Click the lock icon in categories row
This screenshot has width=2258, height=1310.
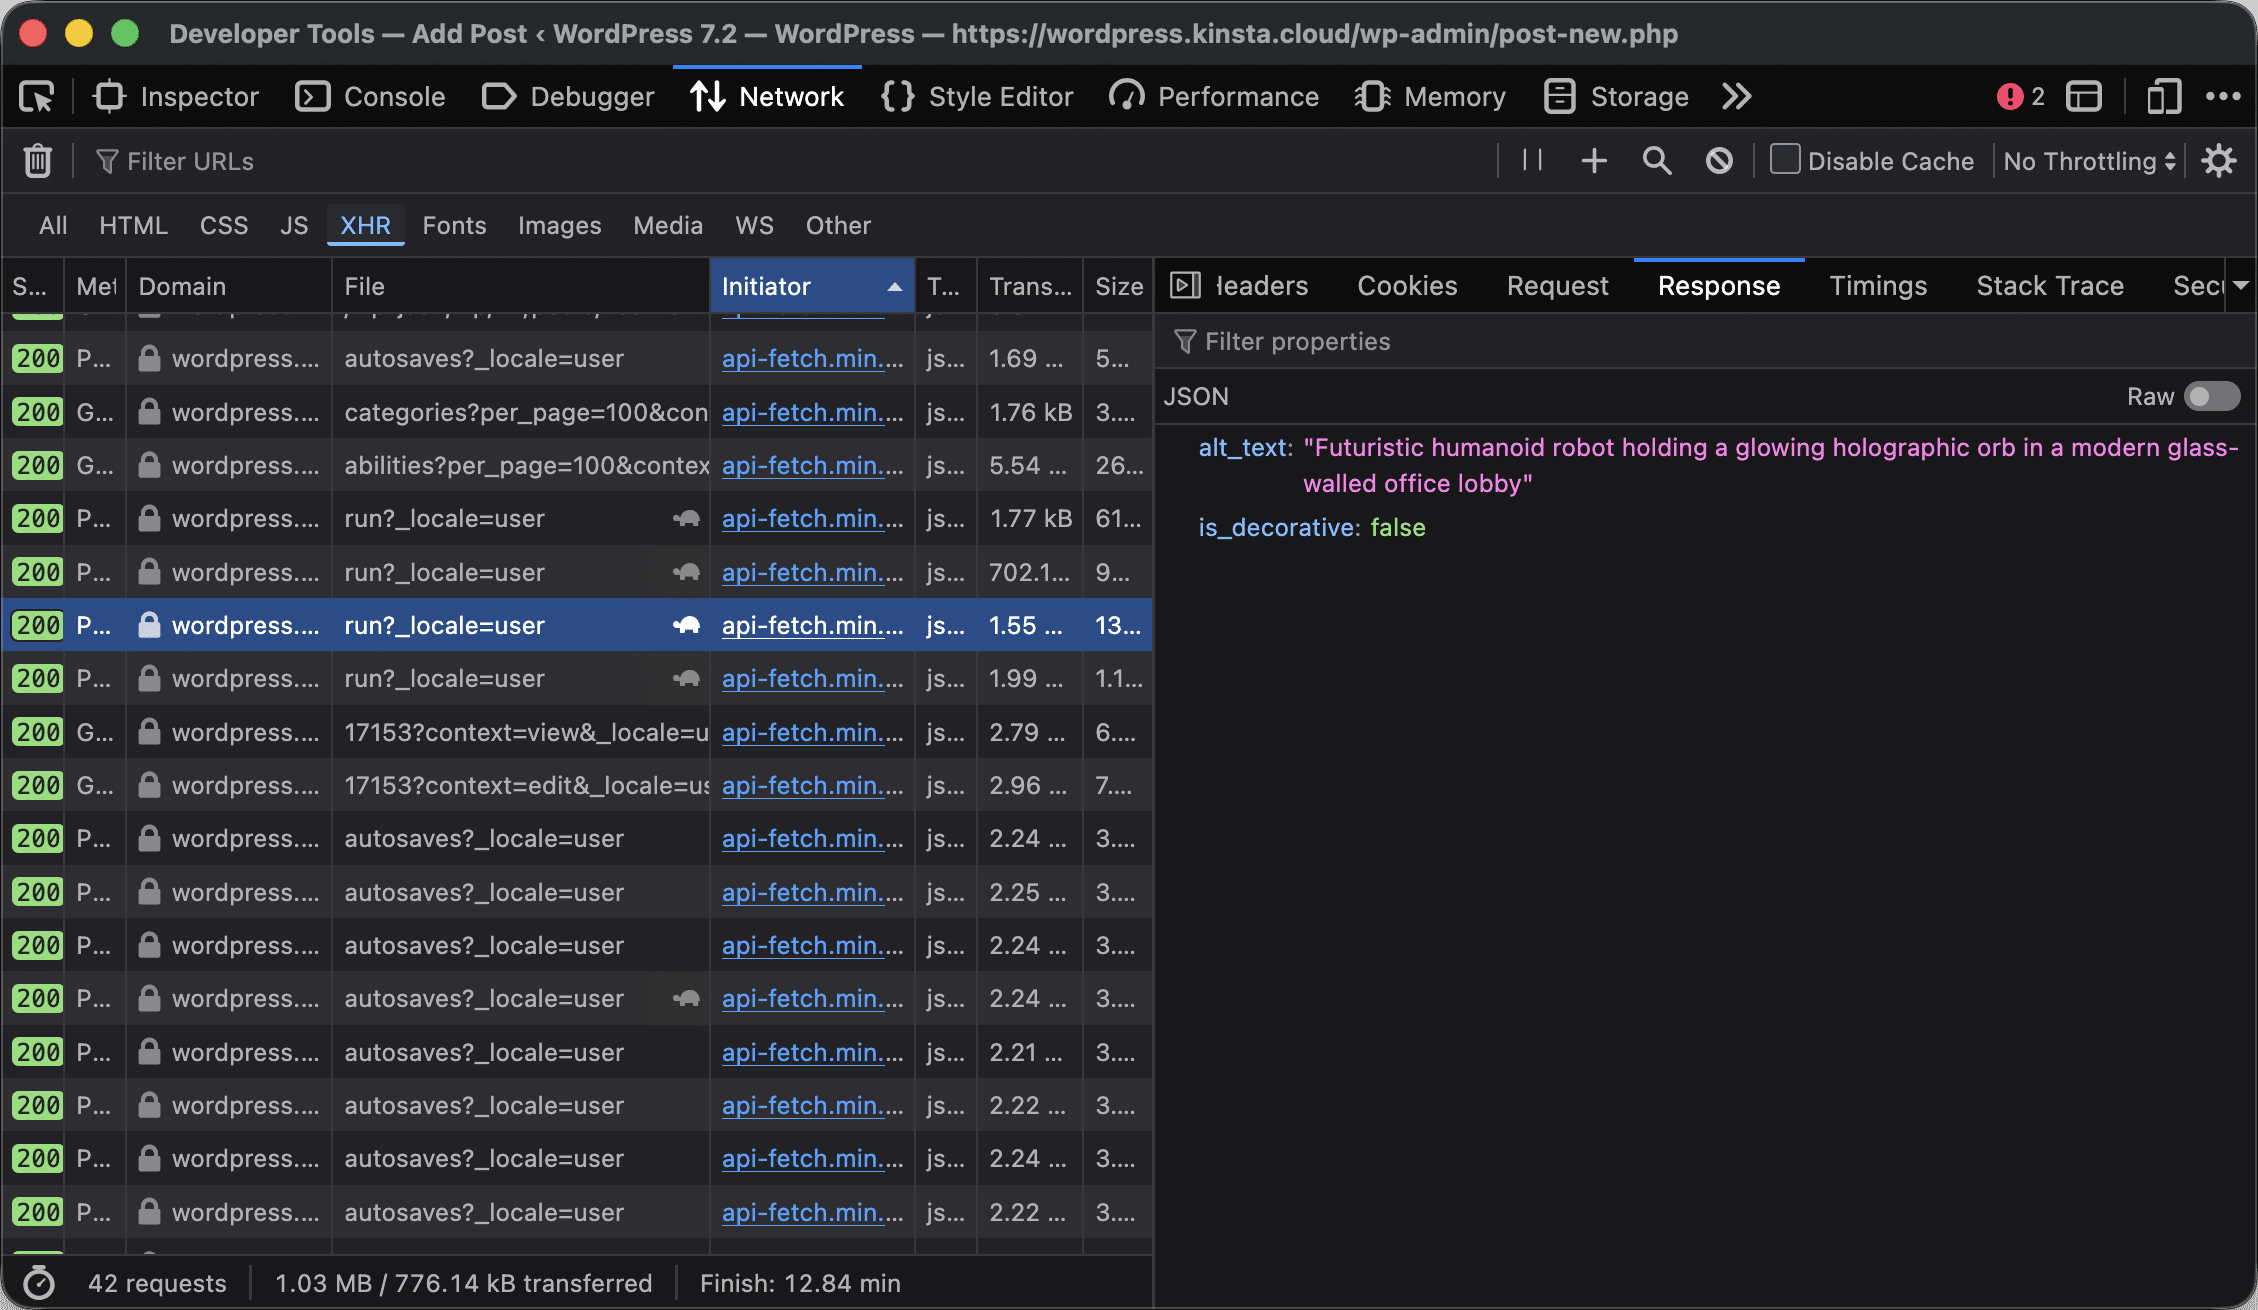point(149,412)
